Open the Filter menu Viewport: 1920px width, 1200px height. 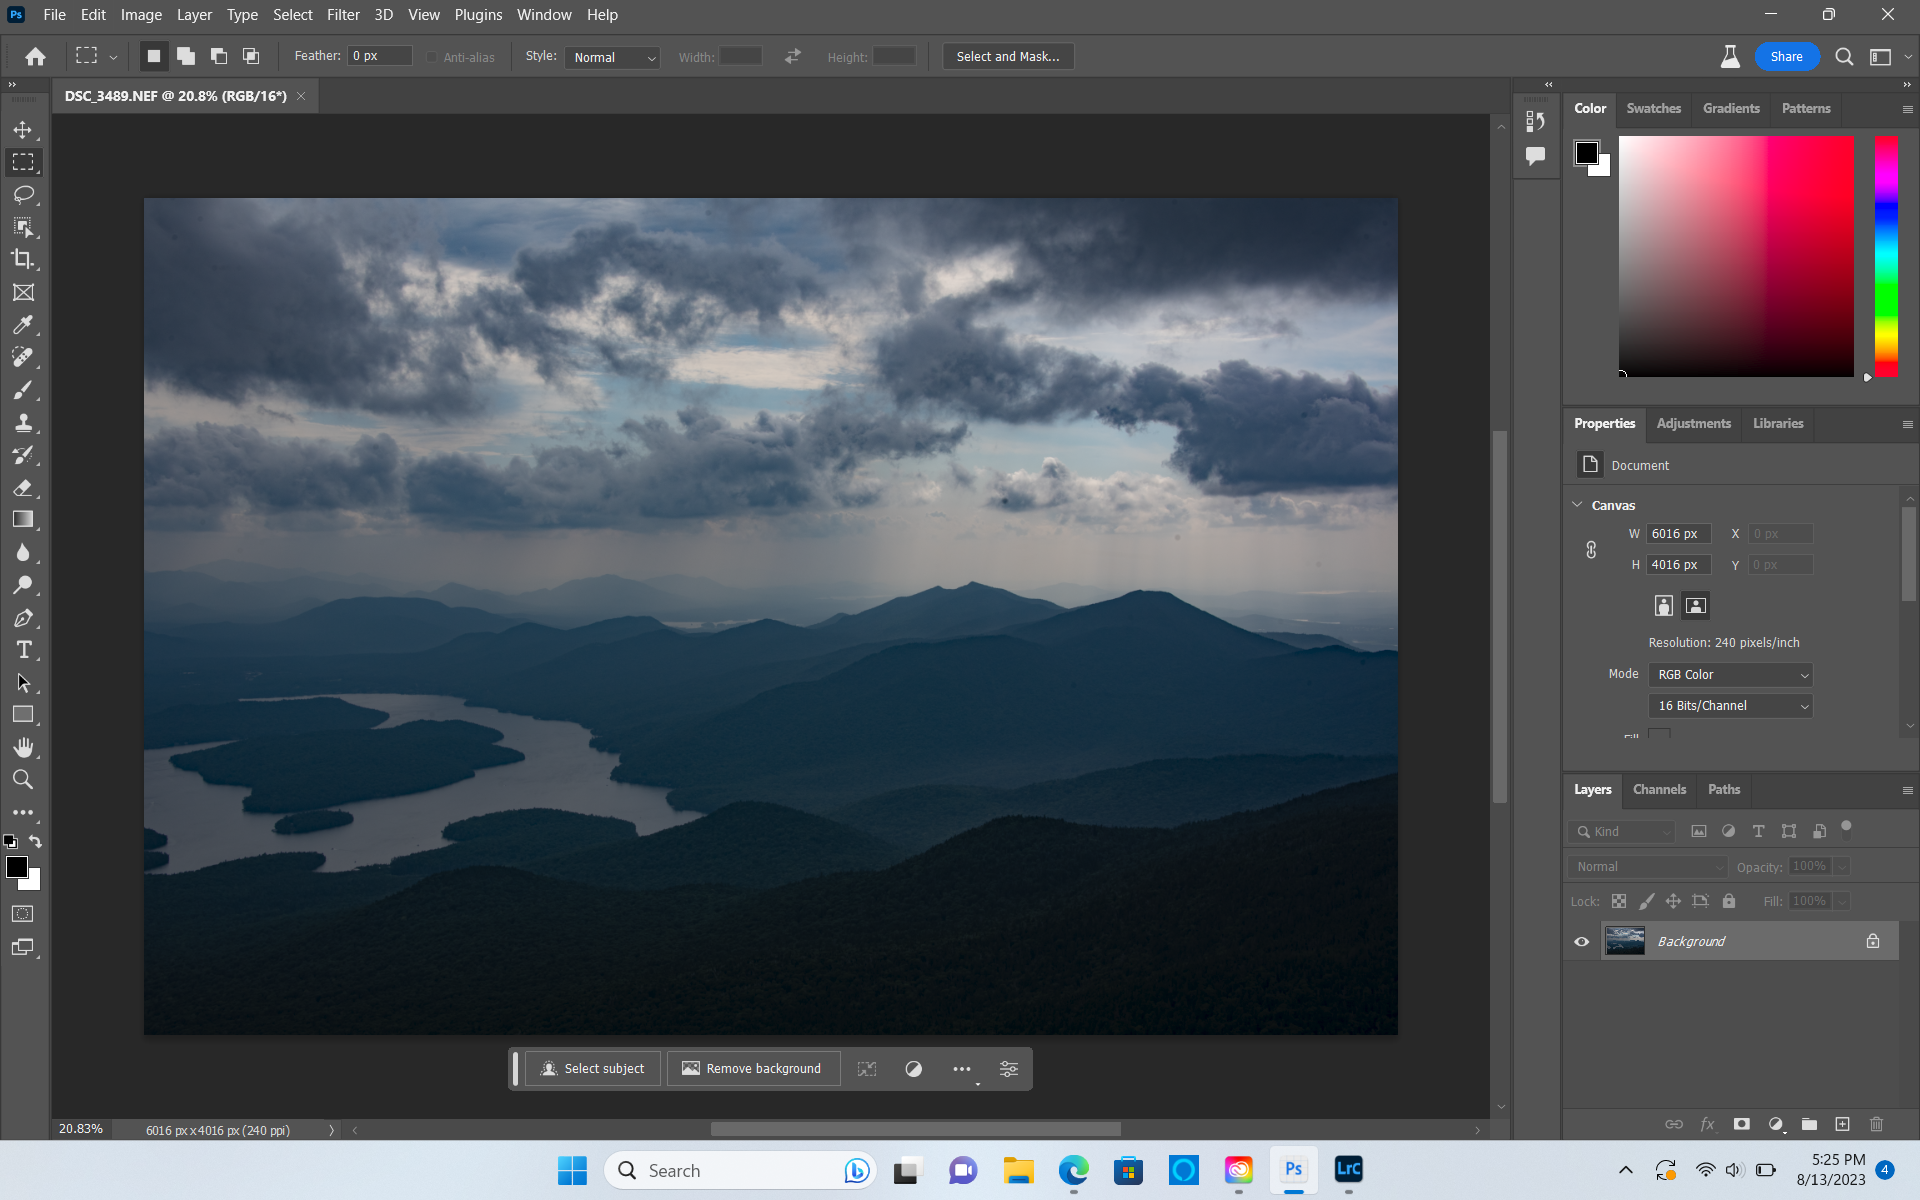click(343, 15)
